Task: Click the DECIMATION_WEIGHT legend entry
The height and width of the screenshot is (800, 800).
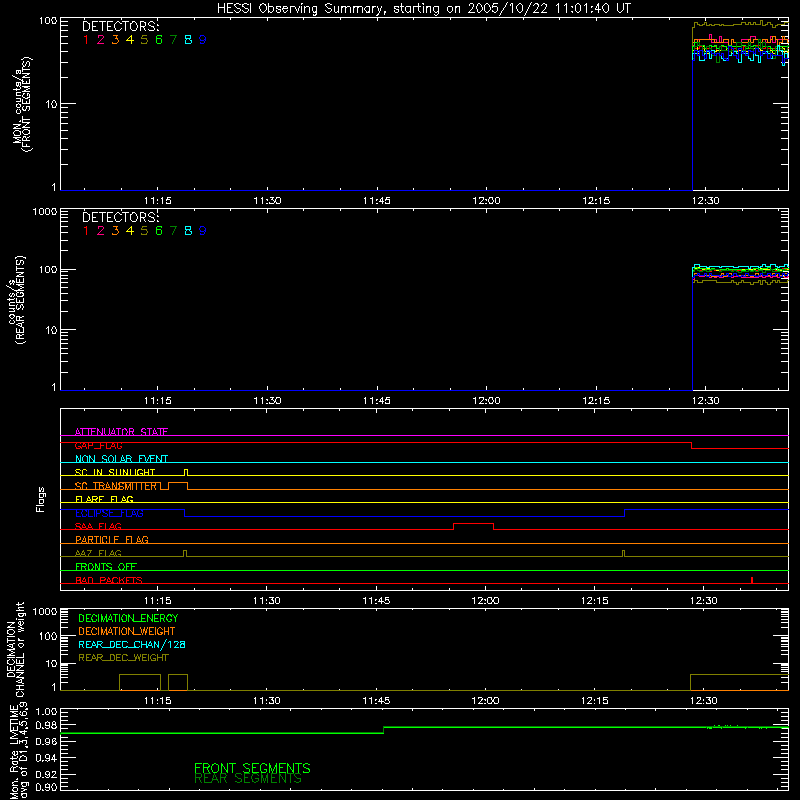Action: (x=127, y=631)
